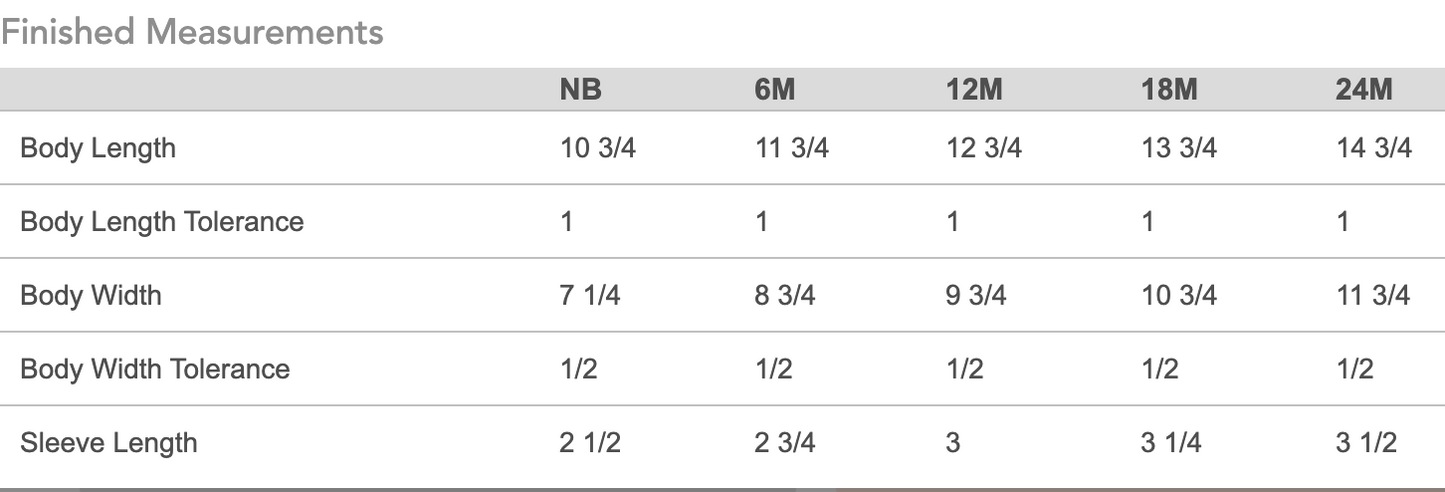Click the 24M column header
The height and width of the screenshot is (492, 1445).
(1364, 90)
